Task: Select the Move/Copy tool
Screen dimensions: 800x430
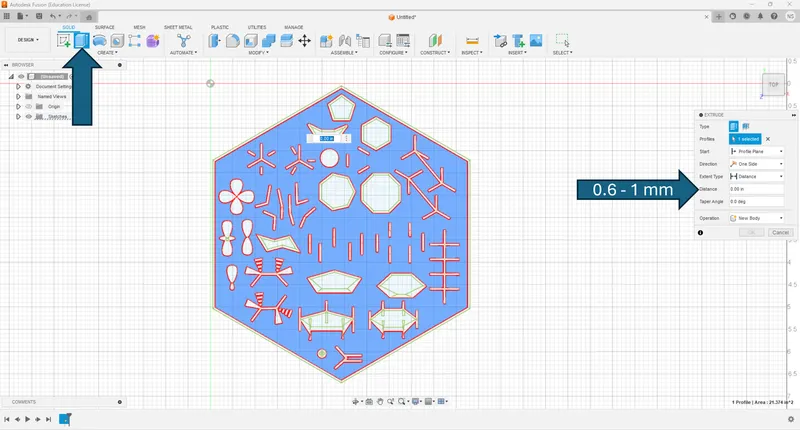Action: point(305,40)
